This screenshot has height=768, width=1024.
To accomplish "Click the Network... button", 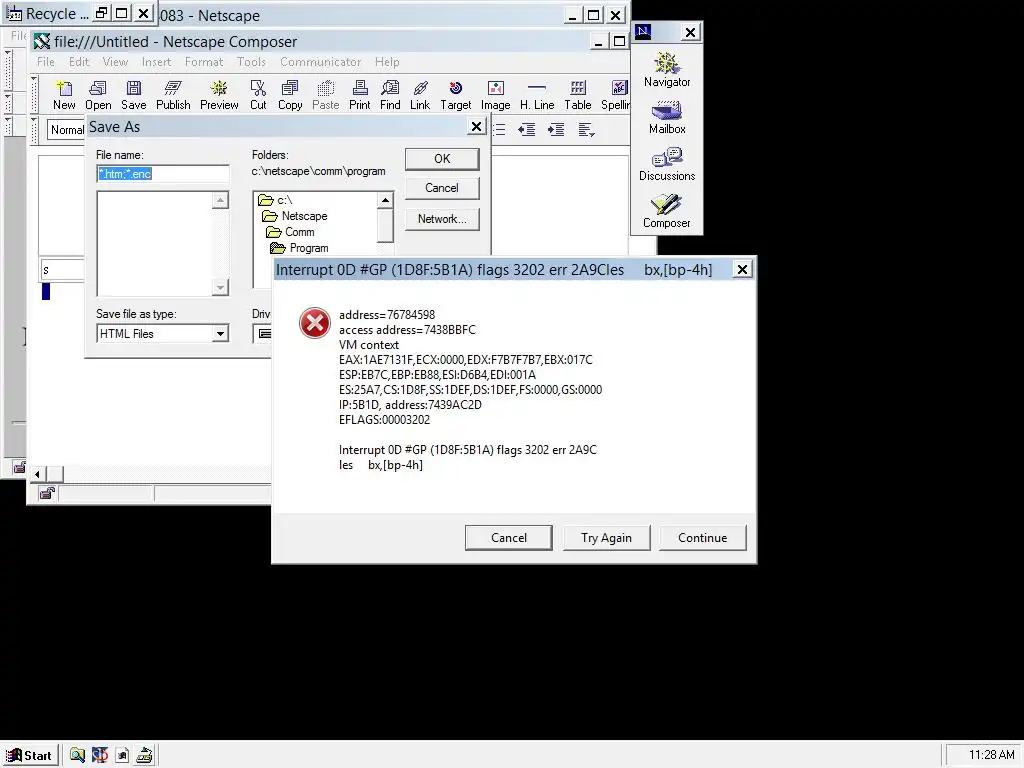I will [x=442, y=219].
